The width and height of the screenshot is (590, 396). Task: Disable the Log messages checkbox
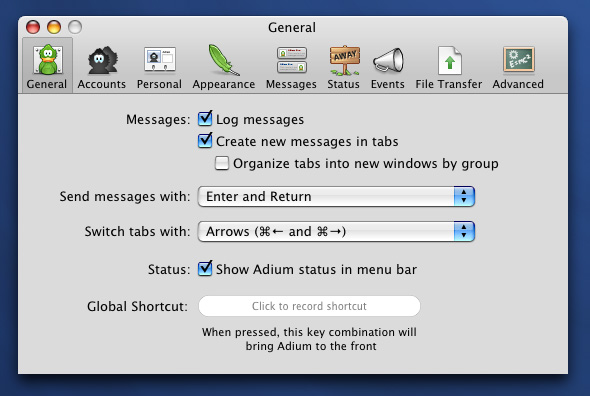[x=205, y=119]
